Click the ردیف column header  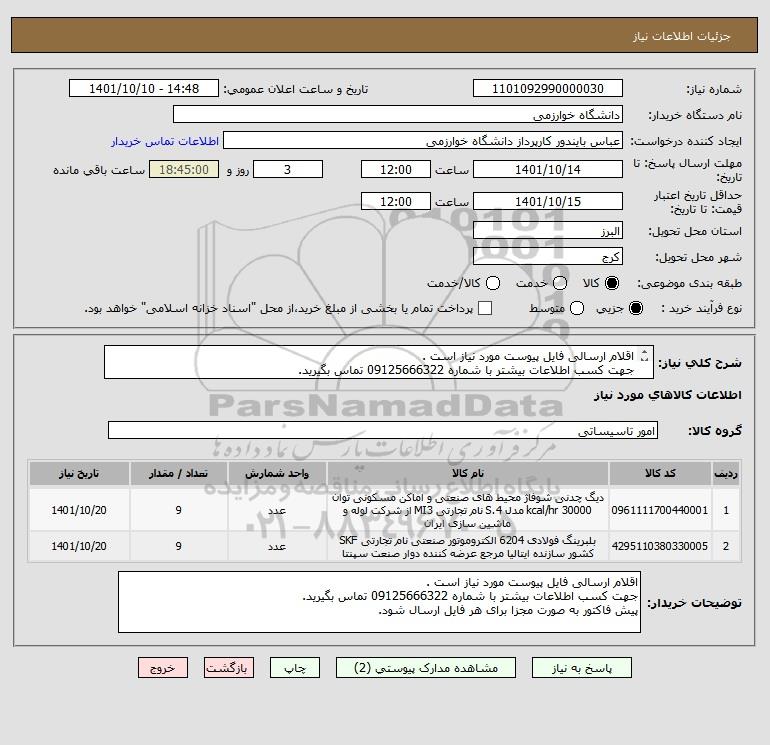pos(726,473)
